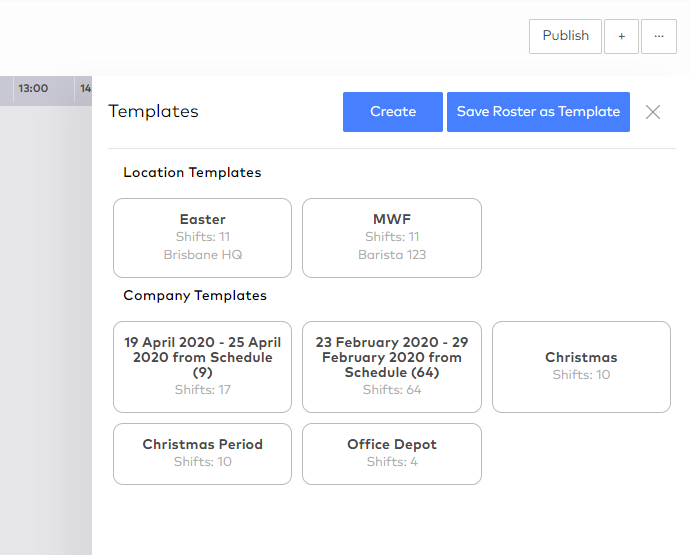
Task: Select the Easter location template
Action: (x=202, y=237)
